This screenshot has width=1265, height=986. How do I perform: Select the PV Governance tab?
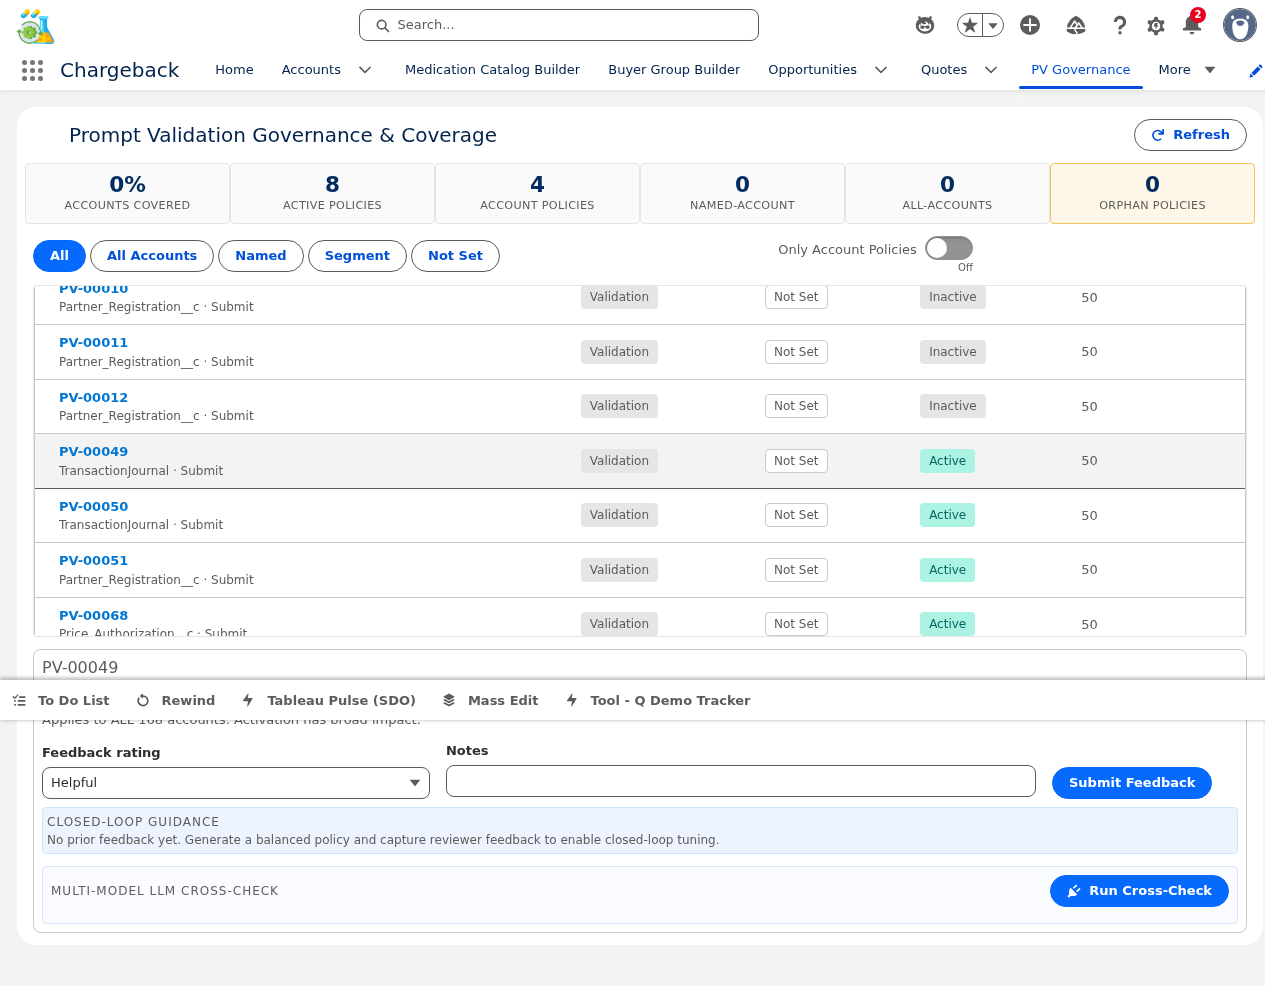point(1080,70)
